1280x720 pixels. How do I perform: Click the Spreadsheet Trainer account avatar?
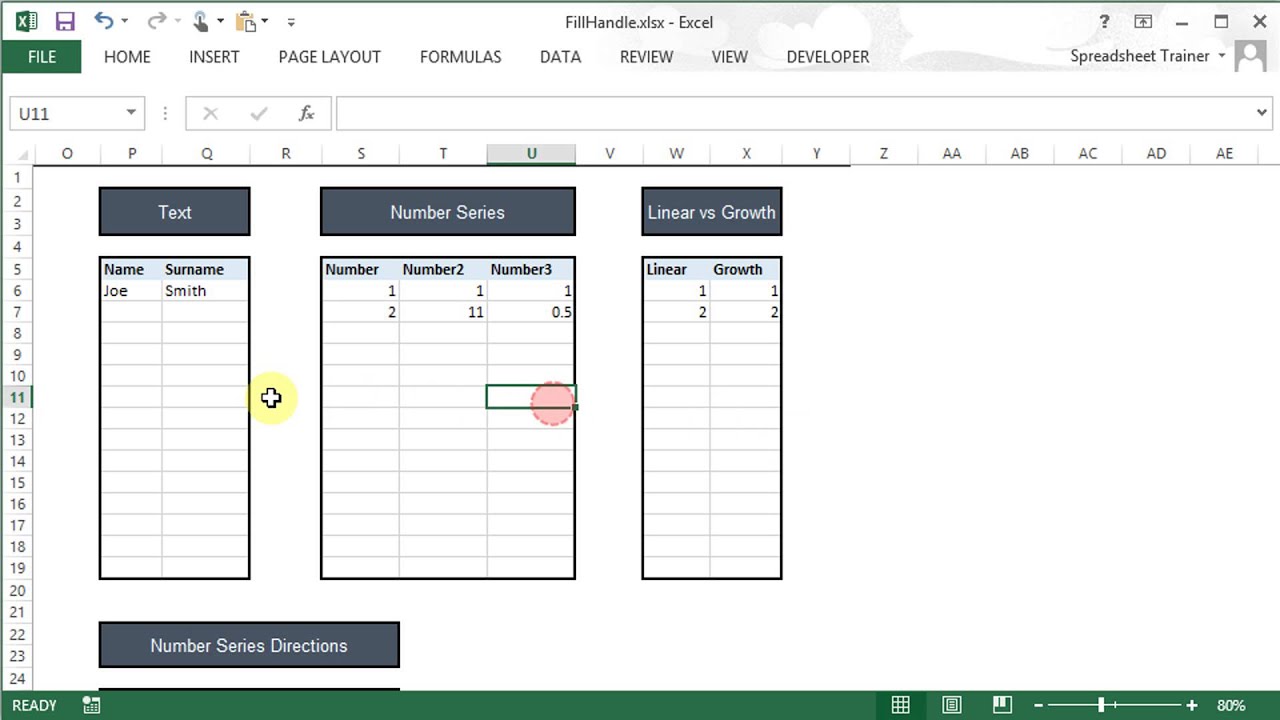tap(1250, 56)
